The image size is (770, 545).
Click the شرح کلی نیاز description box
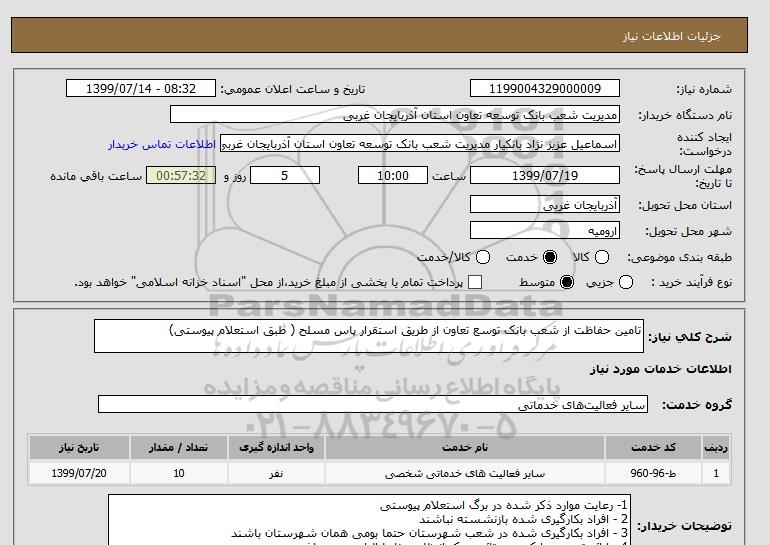tap(369, 336)
